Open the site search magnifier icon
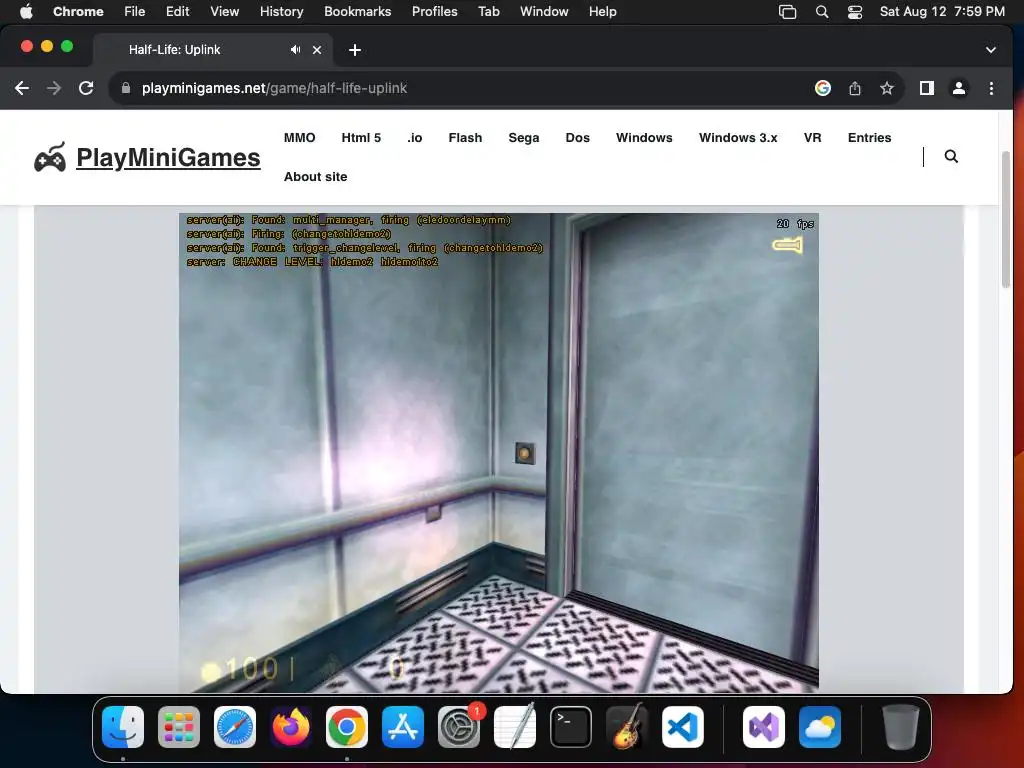Viewport: 1024px width, 768px height. (x=952, y=156)
